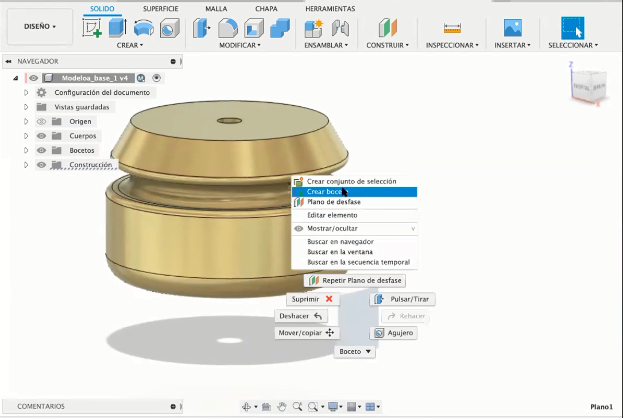The width and height of the screenshot is (623, 418).
Task: Choose the Extrude tool icon
Action: click(x=118, y=28)
